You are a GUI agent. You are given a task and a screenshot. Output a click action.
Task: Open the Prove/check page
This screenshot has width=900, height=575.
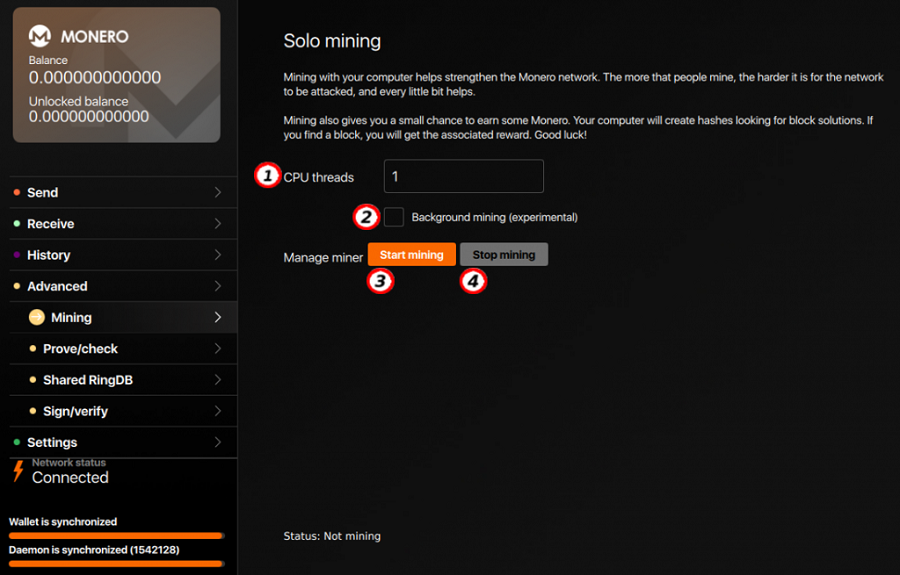coord(80,349)
